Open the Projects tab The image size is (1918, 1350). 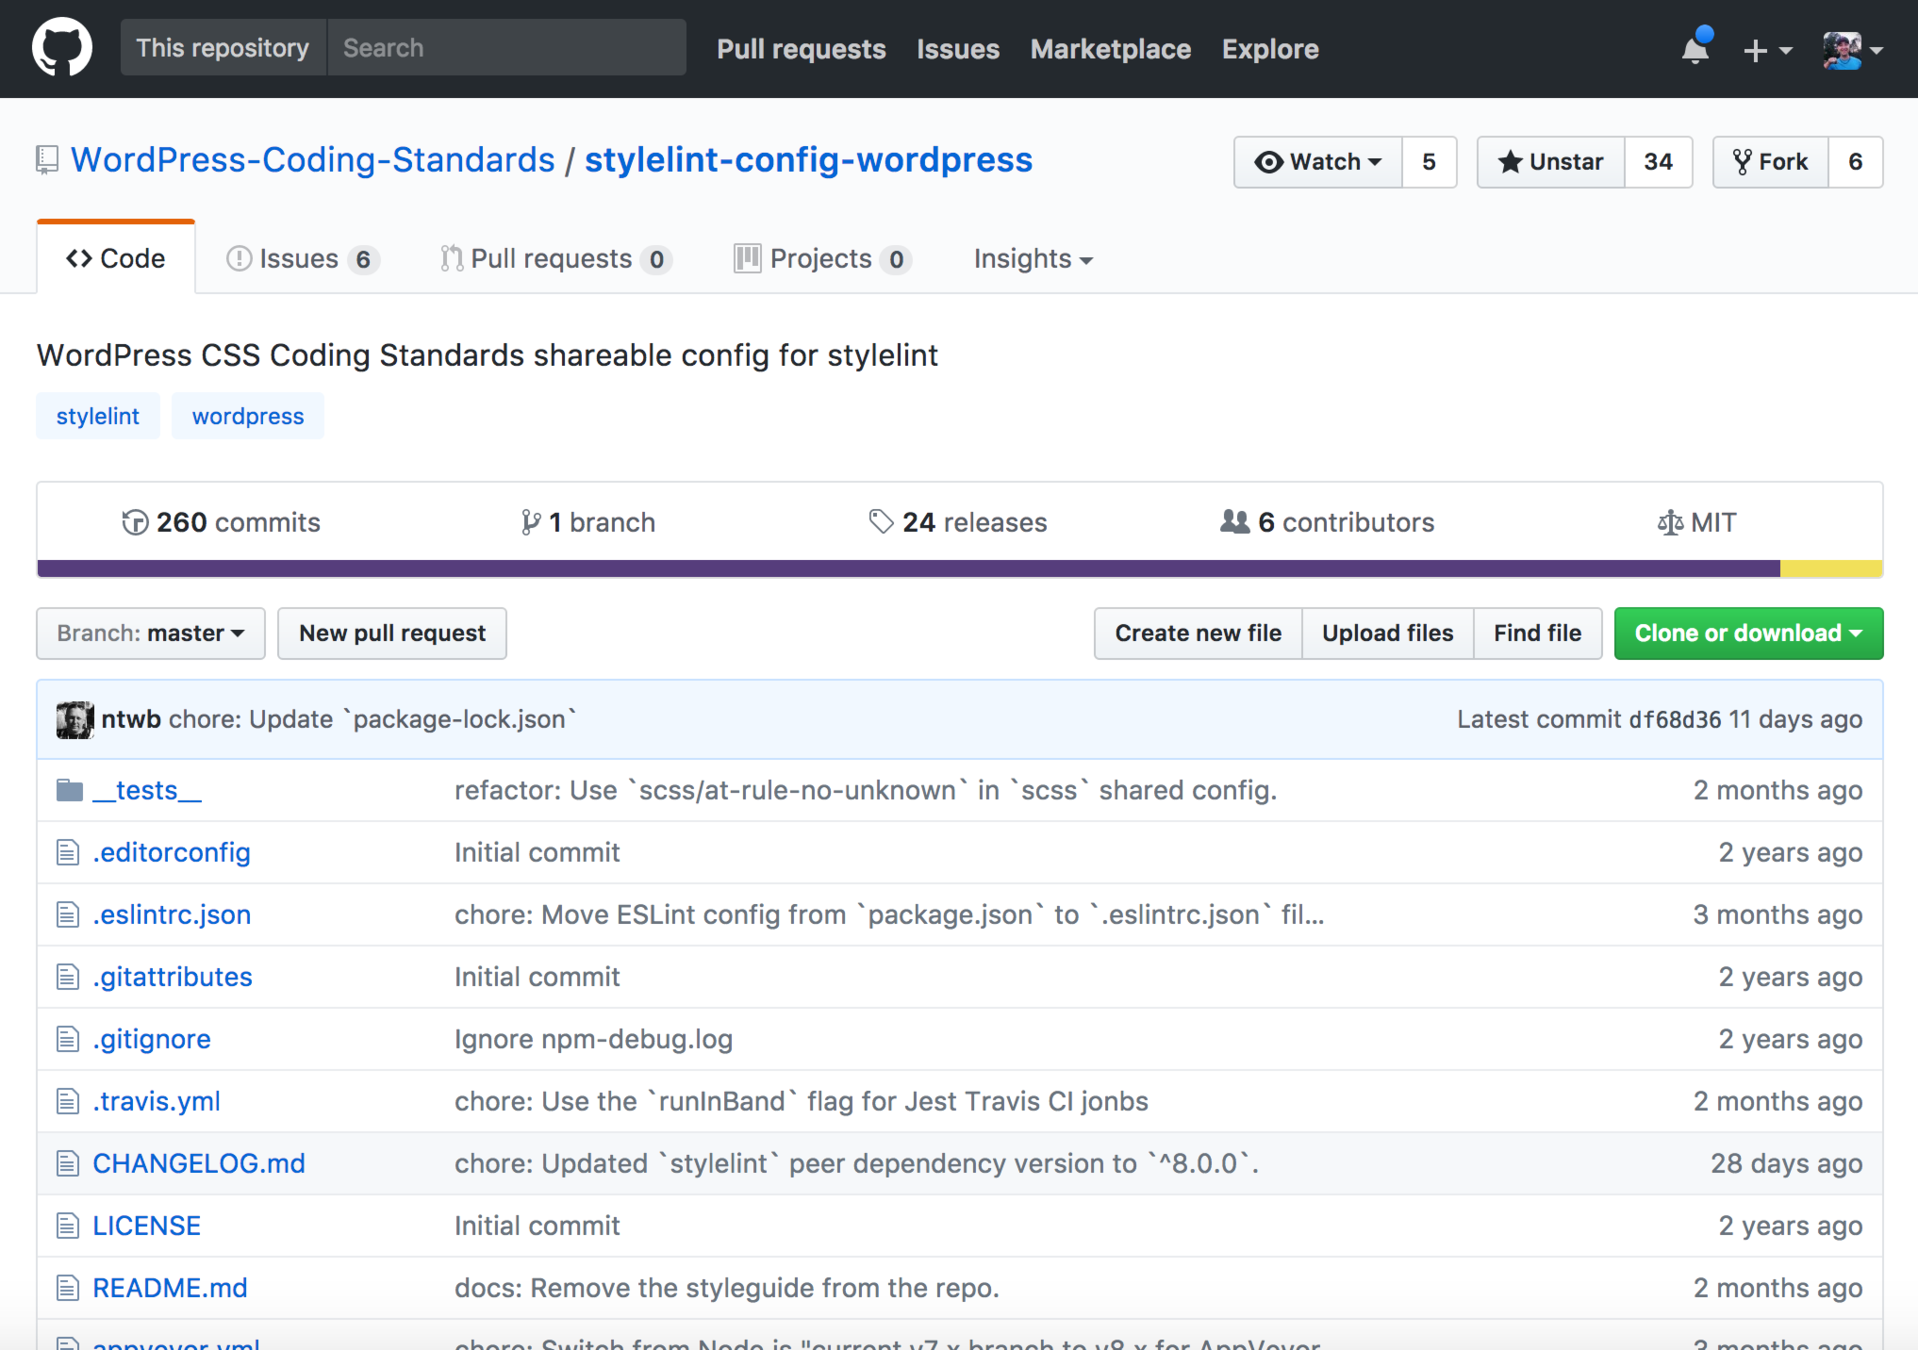pos(822,258)
